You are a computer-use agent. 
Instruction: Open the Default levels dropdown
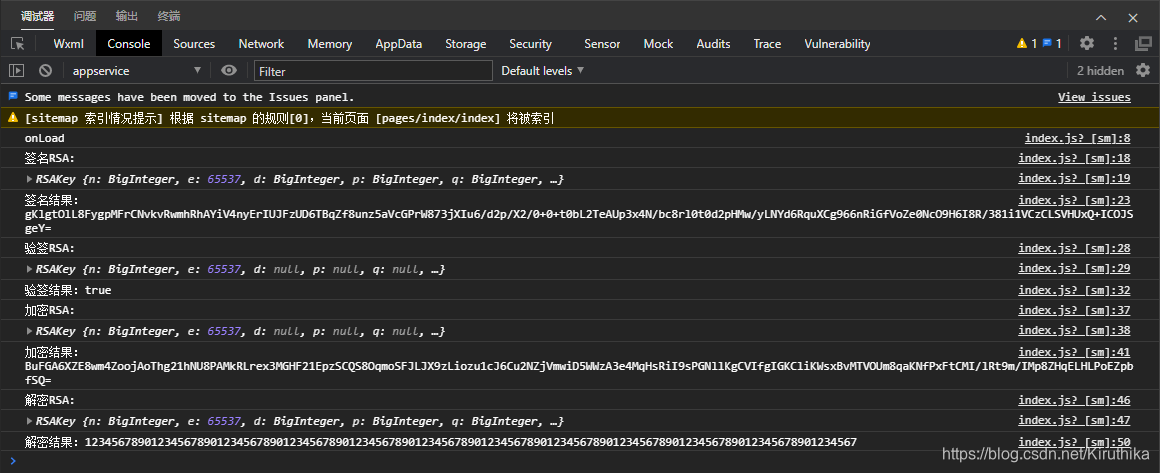click(542, 70)
